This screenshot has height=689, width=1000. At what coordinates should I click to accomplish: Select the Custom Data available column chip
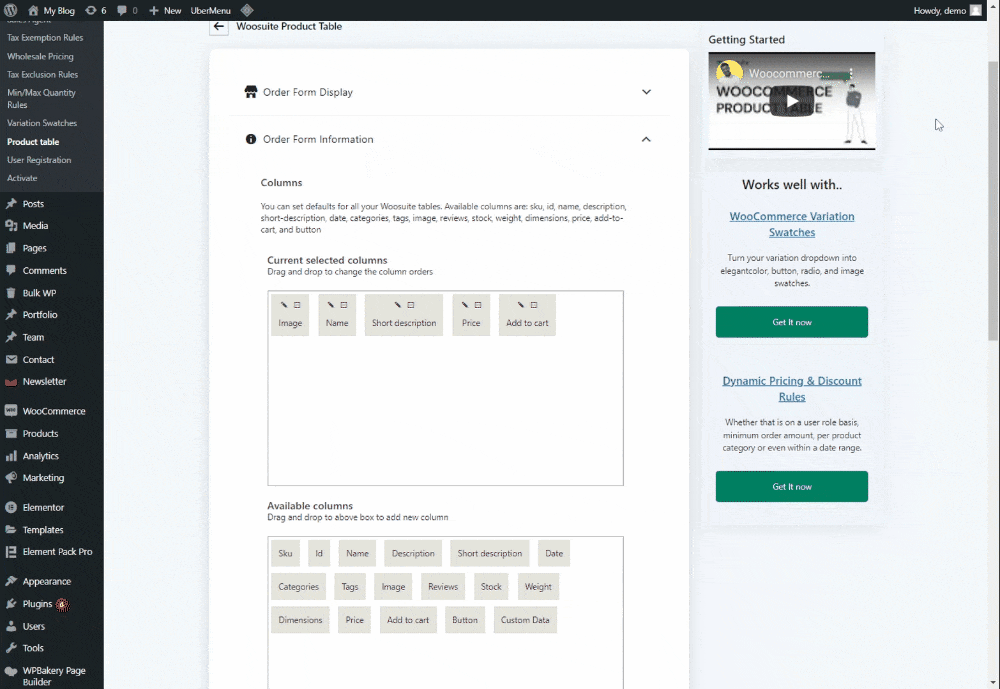525,620
